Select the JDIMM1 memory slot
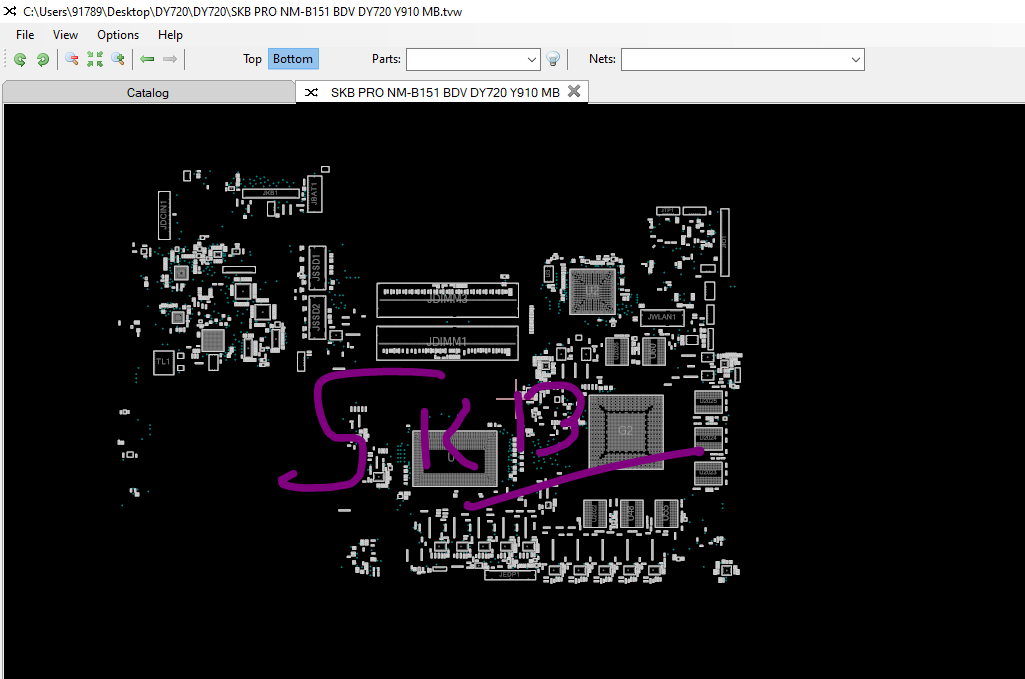Image resolution: width=1025 pixels, height=679 pixels. (448, 342)
